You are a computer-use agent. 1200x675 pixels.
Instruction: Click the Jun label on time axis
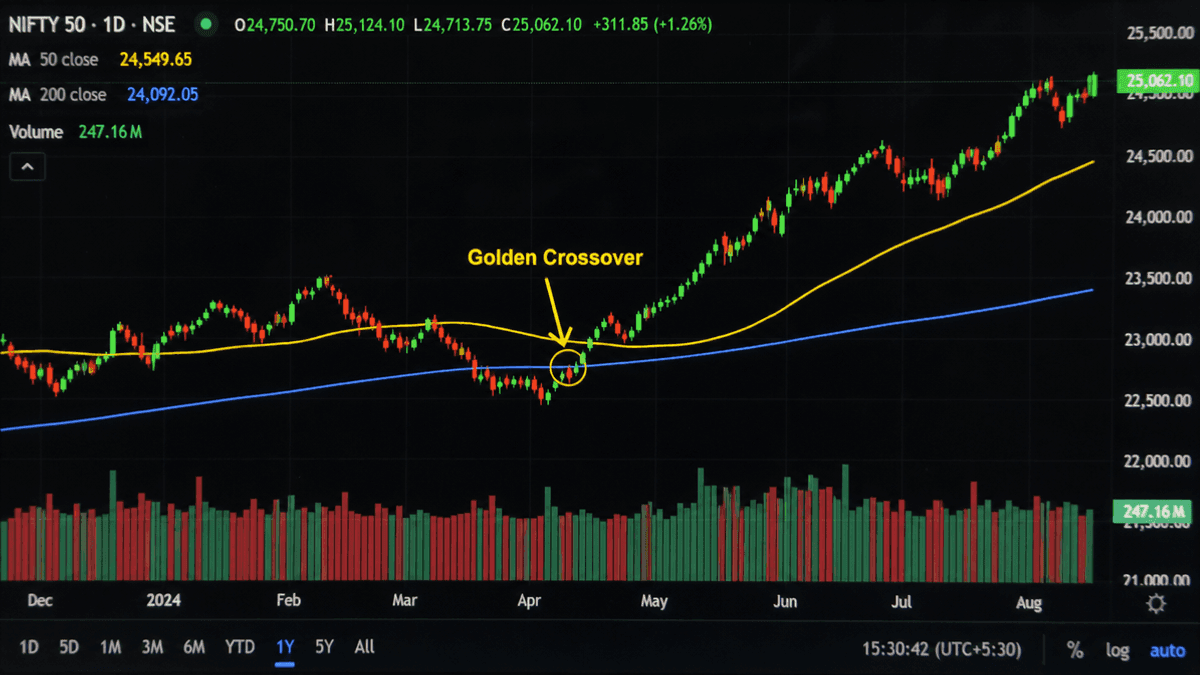[786, 602]
